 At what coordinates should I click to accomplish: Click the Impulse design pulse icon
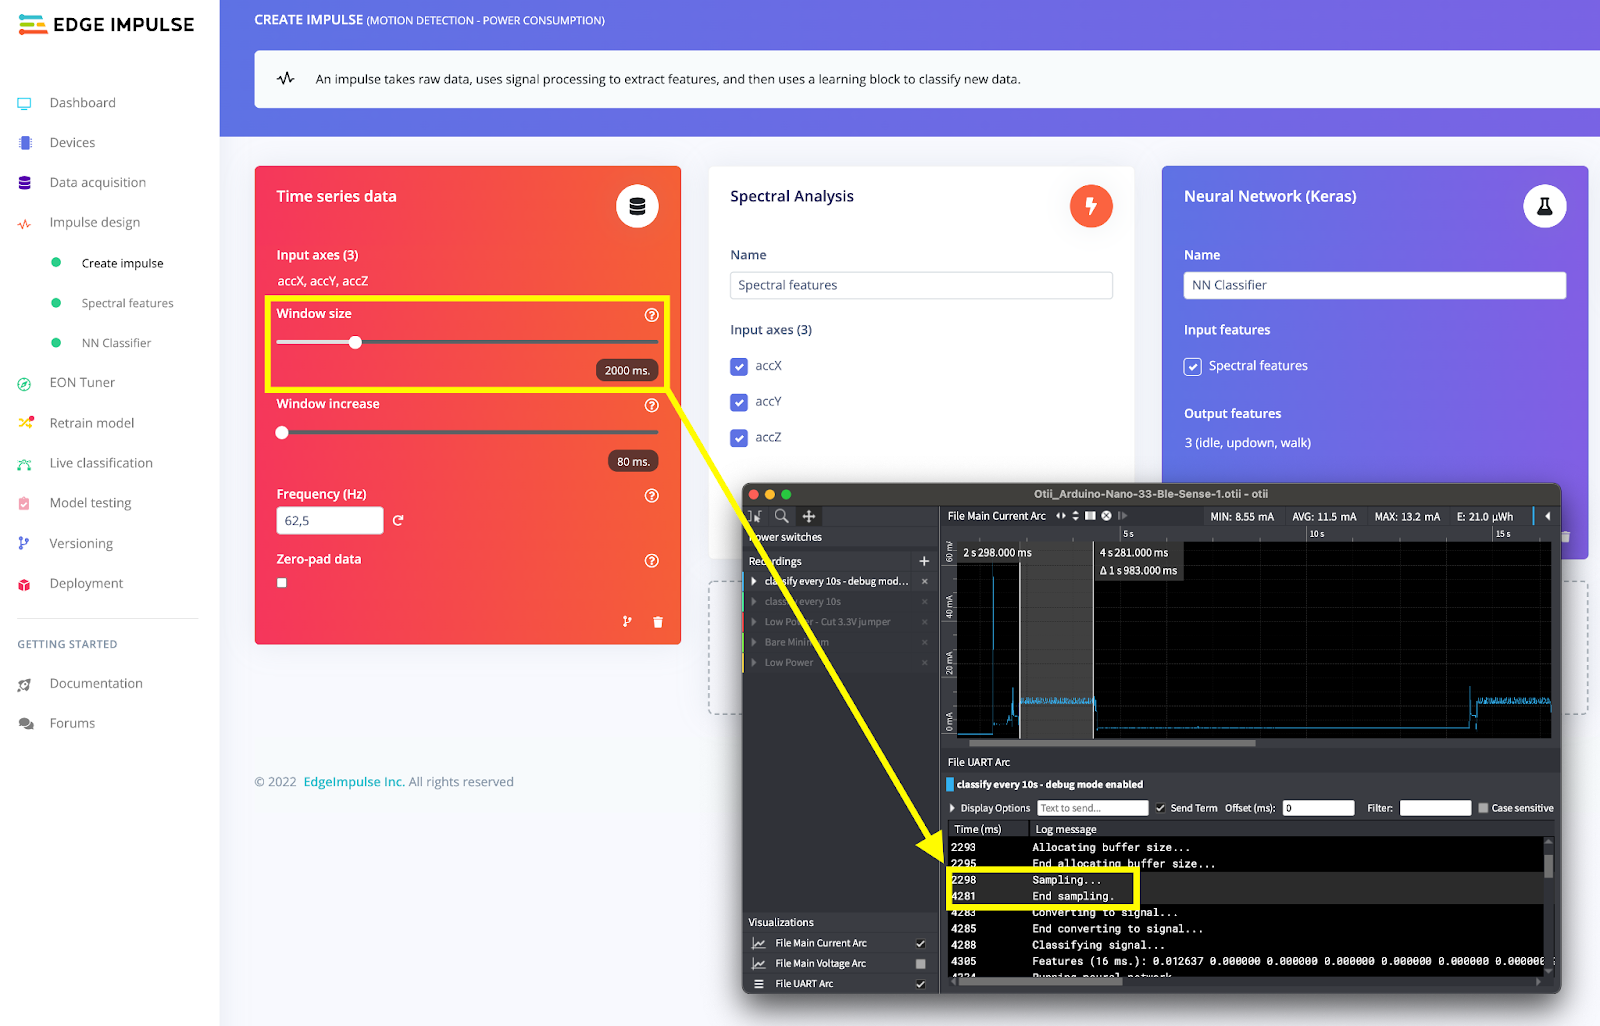pos(25,224)
